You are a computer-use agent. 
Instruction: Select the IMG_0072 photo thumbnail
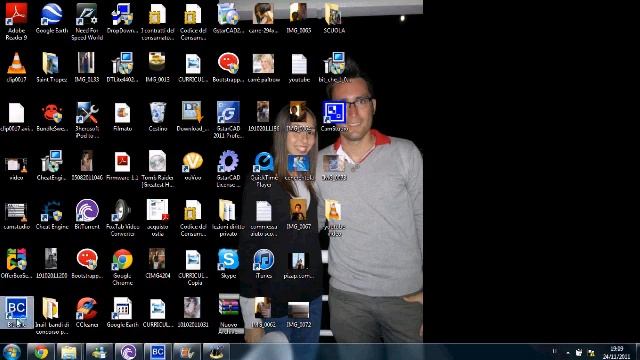[299, 312]
